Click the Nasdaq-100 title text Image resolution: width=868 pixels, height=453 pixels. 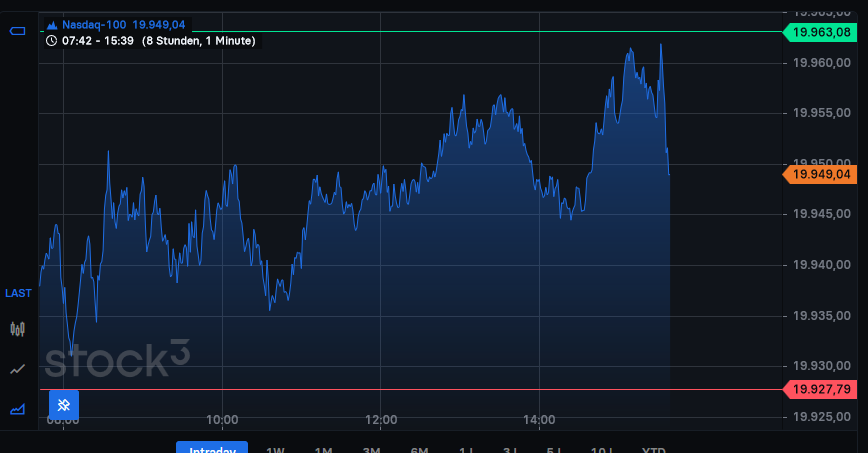[94, 25]
